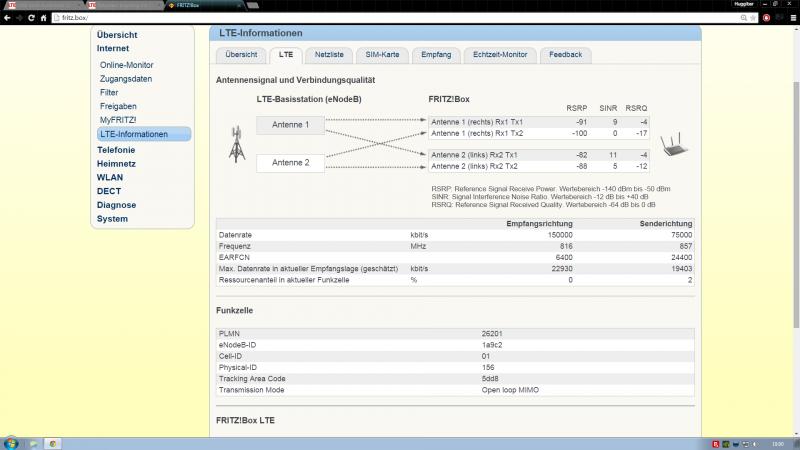Open MyFRITZ! in the sidebar
The width and height of the screenshot is (800, 450).
118,120
